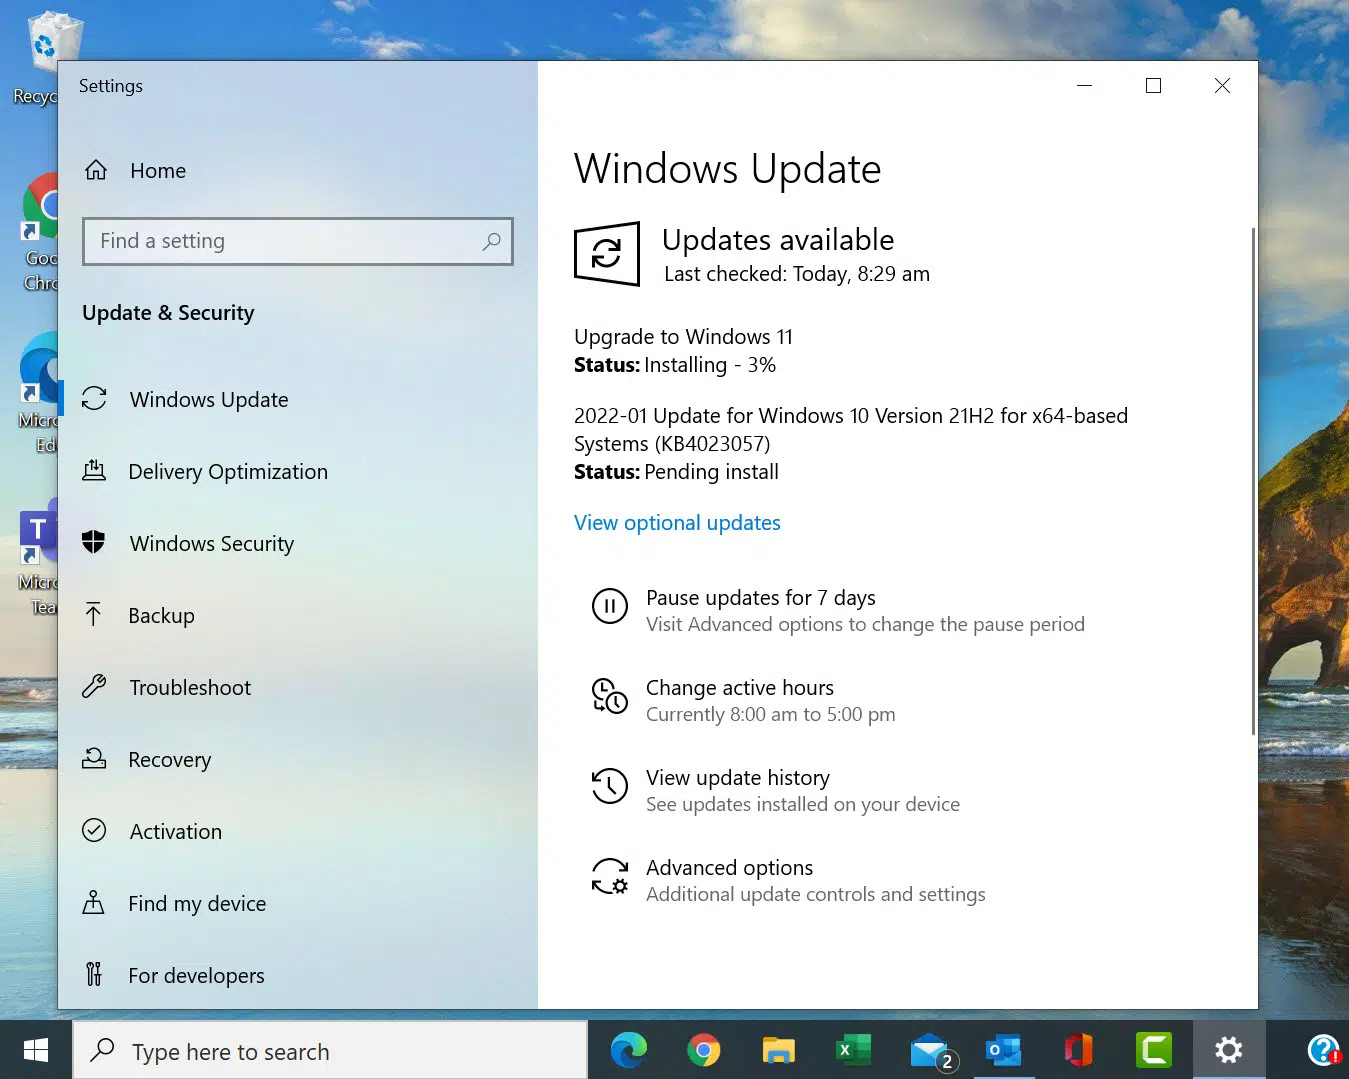Screen dimensions: 1349x1079
Task: Open the Mail app in taskbar
Action: tap(933, 1052)
